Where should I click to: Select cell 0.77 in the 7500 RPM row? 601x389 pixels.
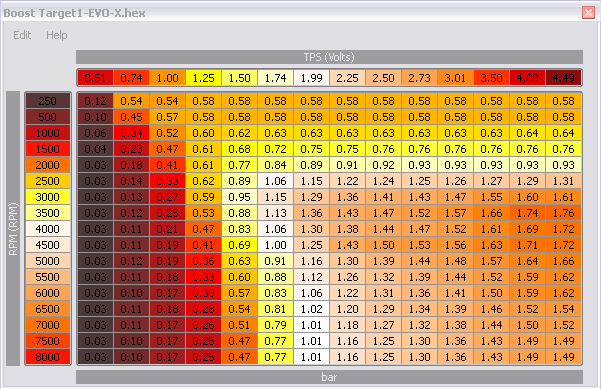(276, 341)
